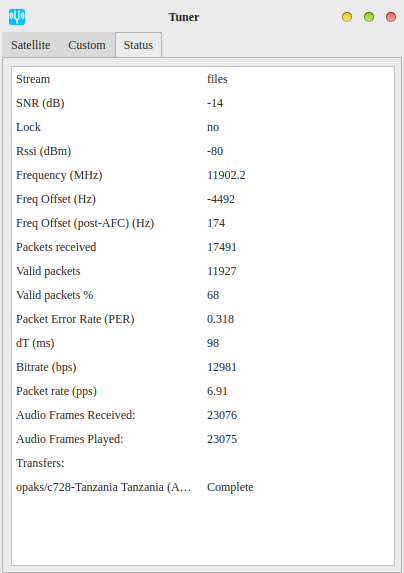Close the Tuner window with red button
This screenshot has height=573, width=404.
pos(391,17)
